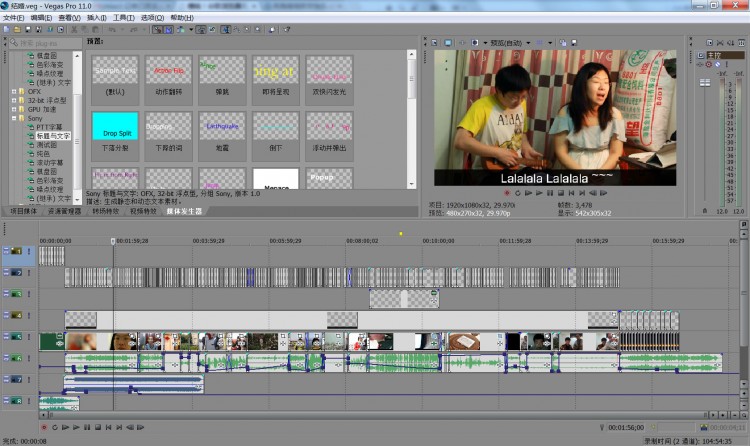The image size is (750, 446).
Task: Pause playback under the preview window
Action: click(x=550, y=193)
